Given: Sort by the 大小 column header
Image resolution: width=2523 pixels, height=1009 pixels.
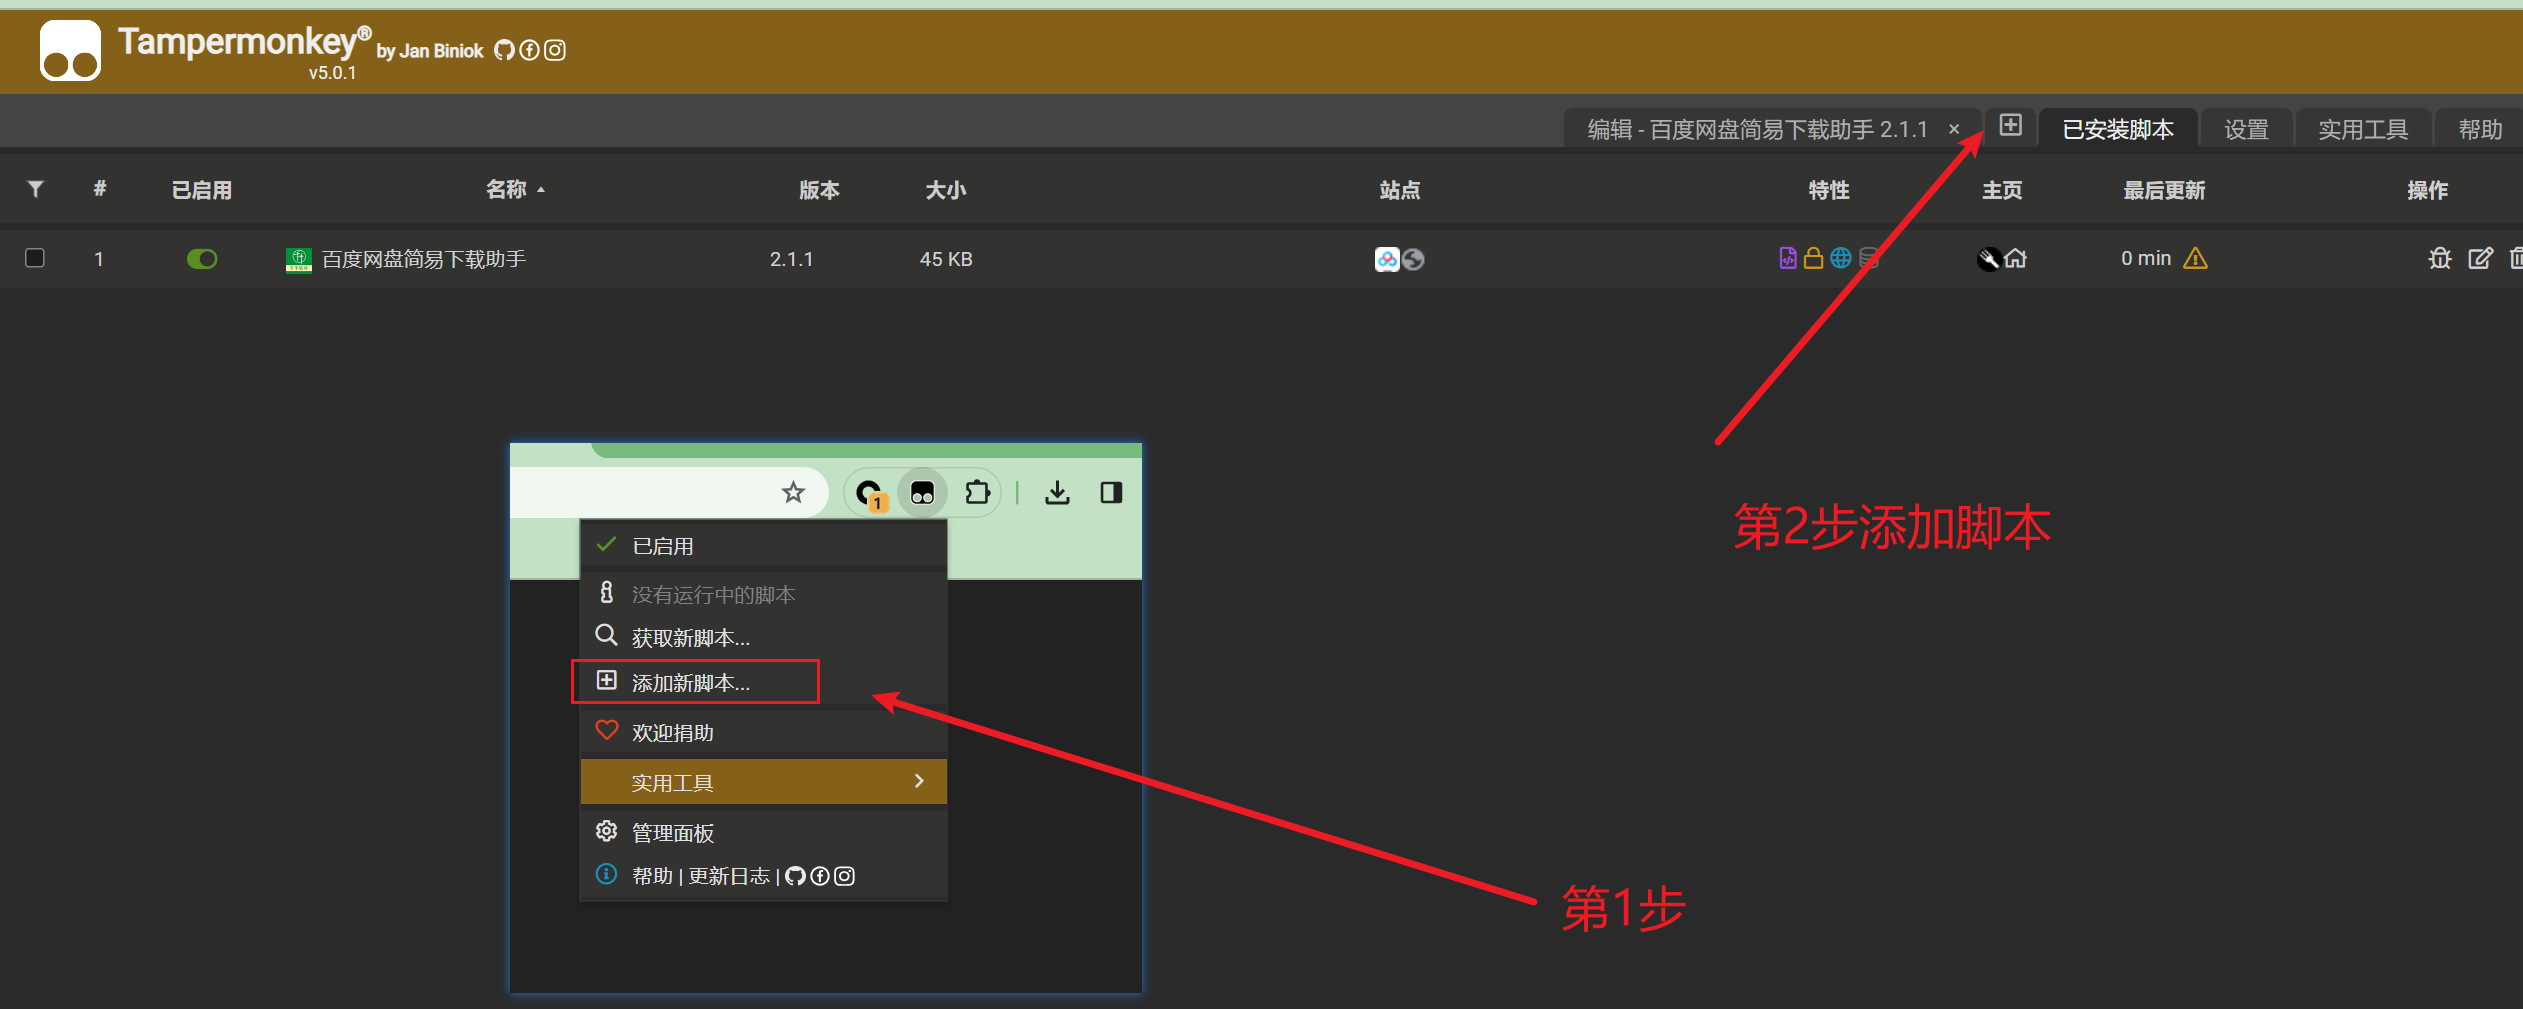Looking at the screenshot, I should click(x=945, y=190).
